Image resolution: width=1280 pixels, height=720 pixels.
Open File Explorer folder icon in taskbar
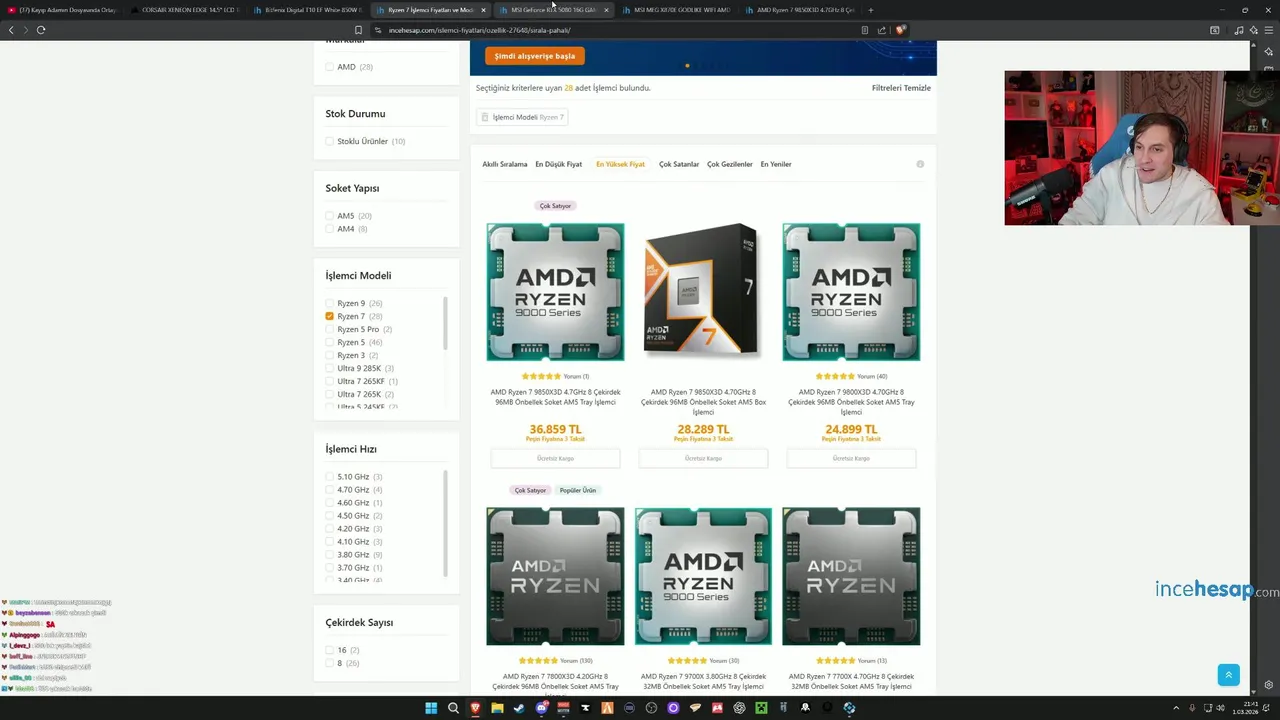(x=497, y=708)
